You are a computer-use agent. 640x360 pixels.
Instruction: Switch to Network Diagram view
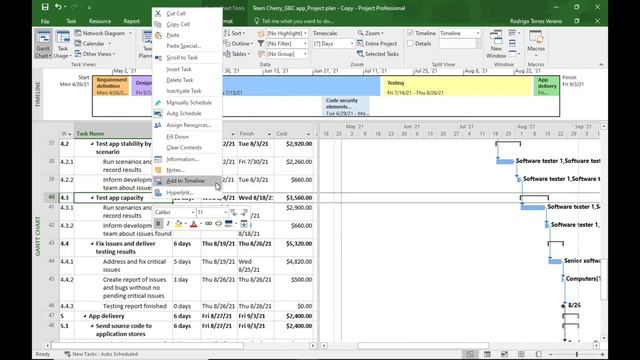(100, 33)
